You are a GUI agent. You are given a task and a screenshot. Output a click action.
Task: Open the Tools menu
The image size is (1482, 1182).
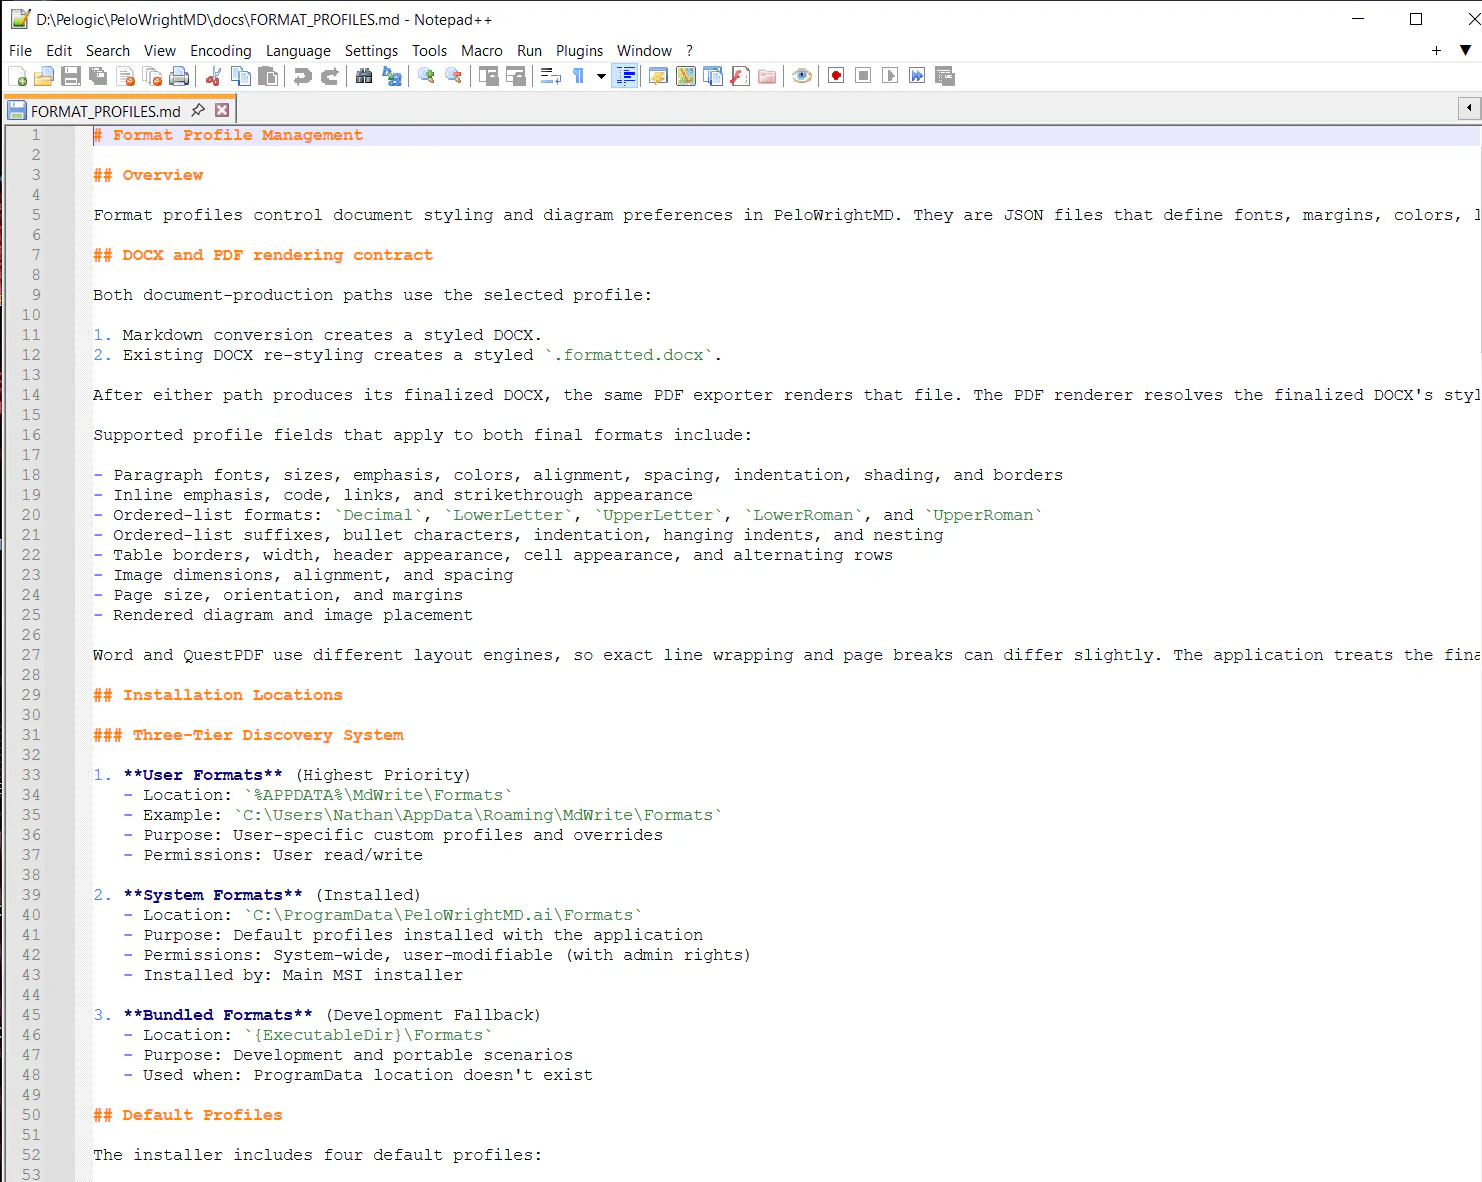(x=430, y=51)
